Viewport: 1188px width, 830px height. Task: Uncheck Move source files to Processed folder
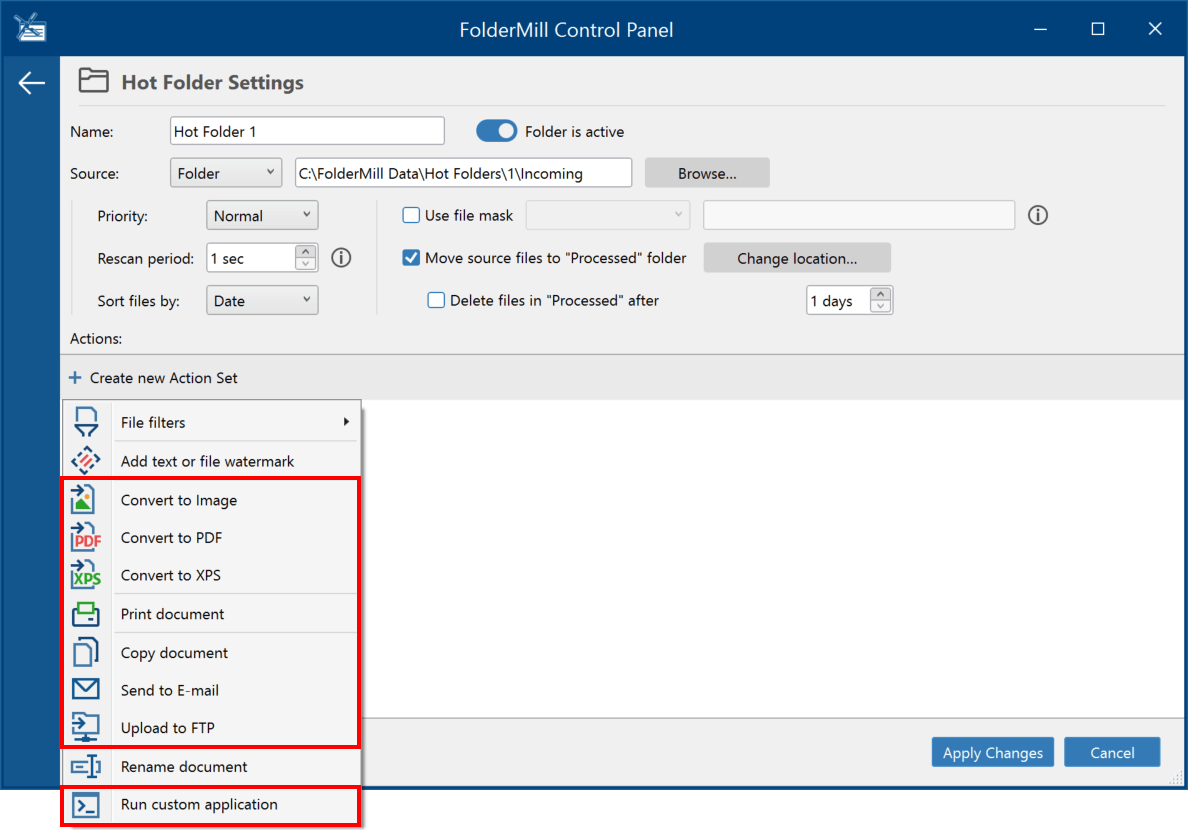click(411, 258)
